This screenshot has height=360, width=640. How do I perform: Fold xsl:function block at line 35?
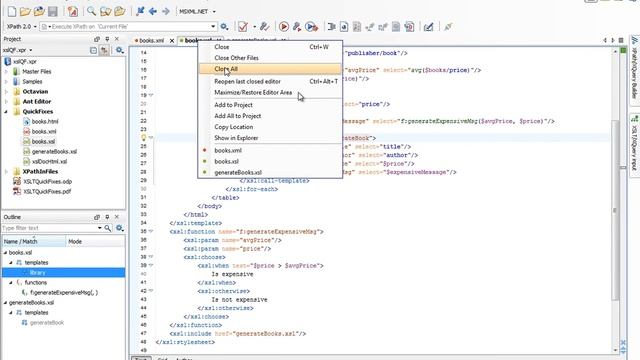tap(151, 231)
